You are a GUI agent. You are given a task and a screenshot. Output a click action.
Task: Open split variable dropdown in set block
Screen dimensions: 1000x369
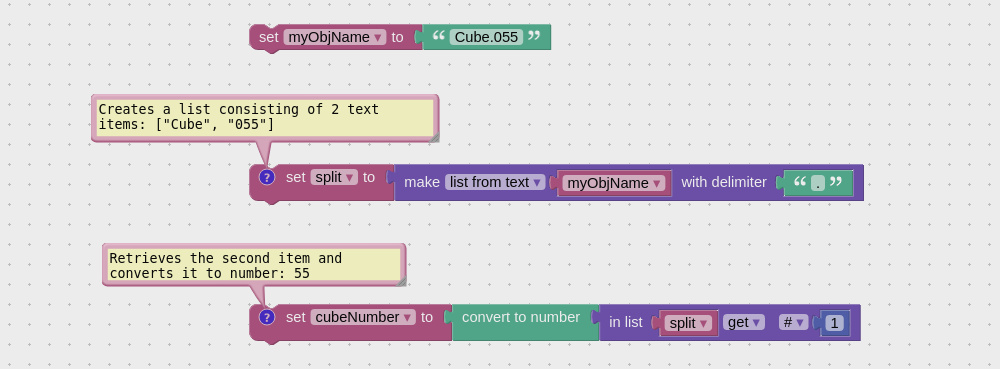[x=334, y=177]
